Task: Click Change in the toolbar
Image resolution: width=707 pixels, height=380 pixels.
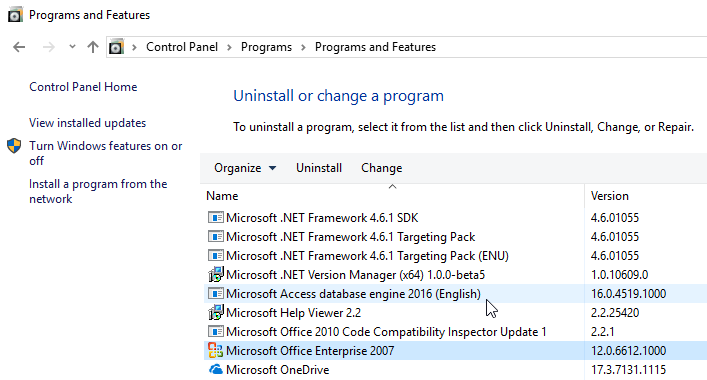Action: 381,168
